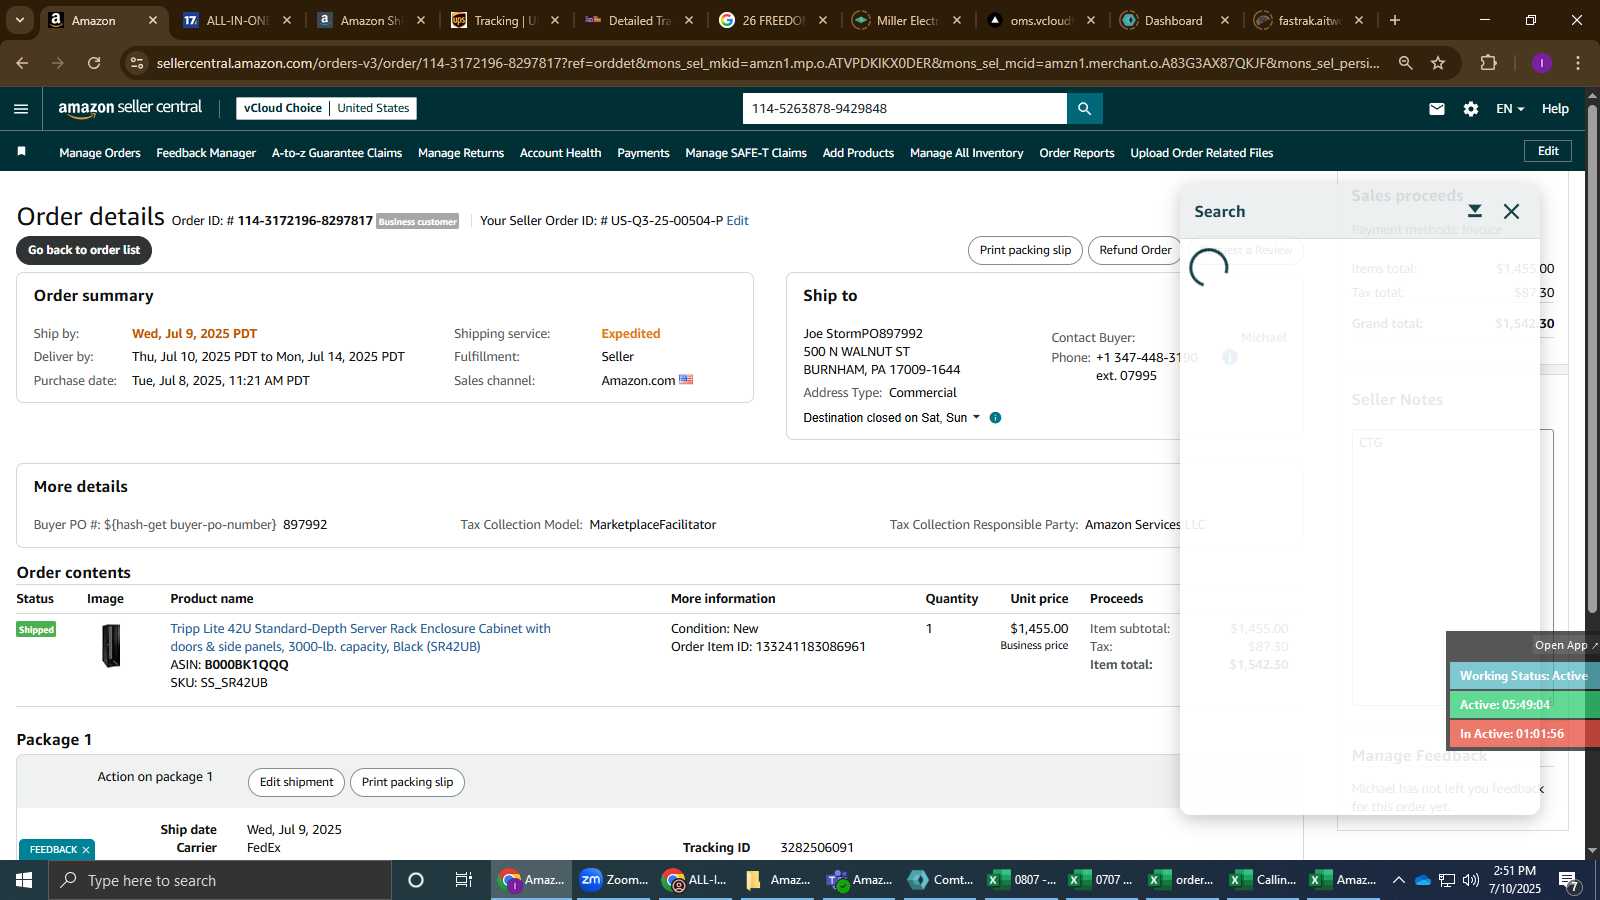The height and width of the screenshot is (900, 1600).
Task: Click the volume speaker icon in tray
Action: 1470,880
